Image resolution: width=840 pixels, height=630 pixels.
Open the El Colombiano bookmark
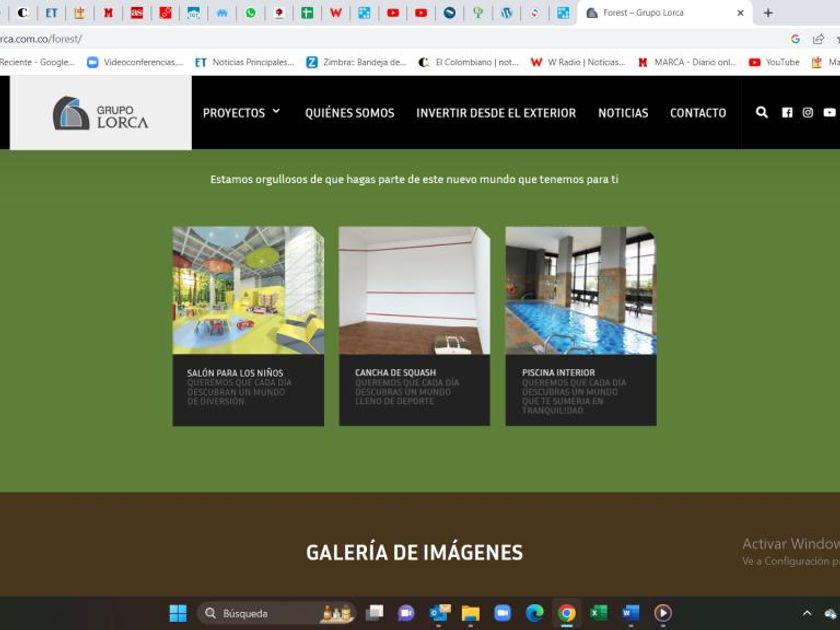coord(468,62)
